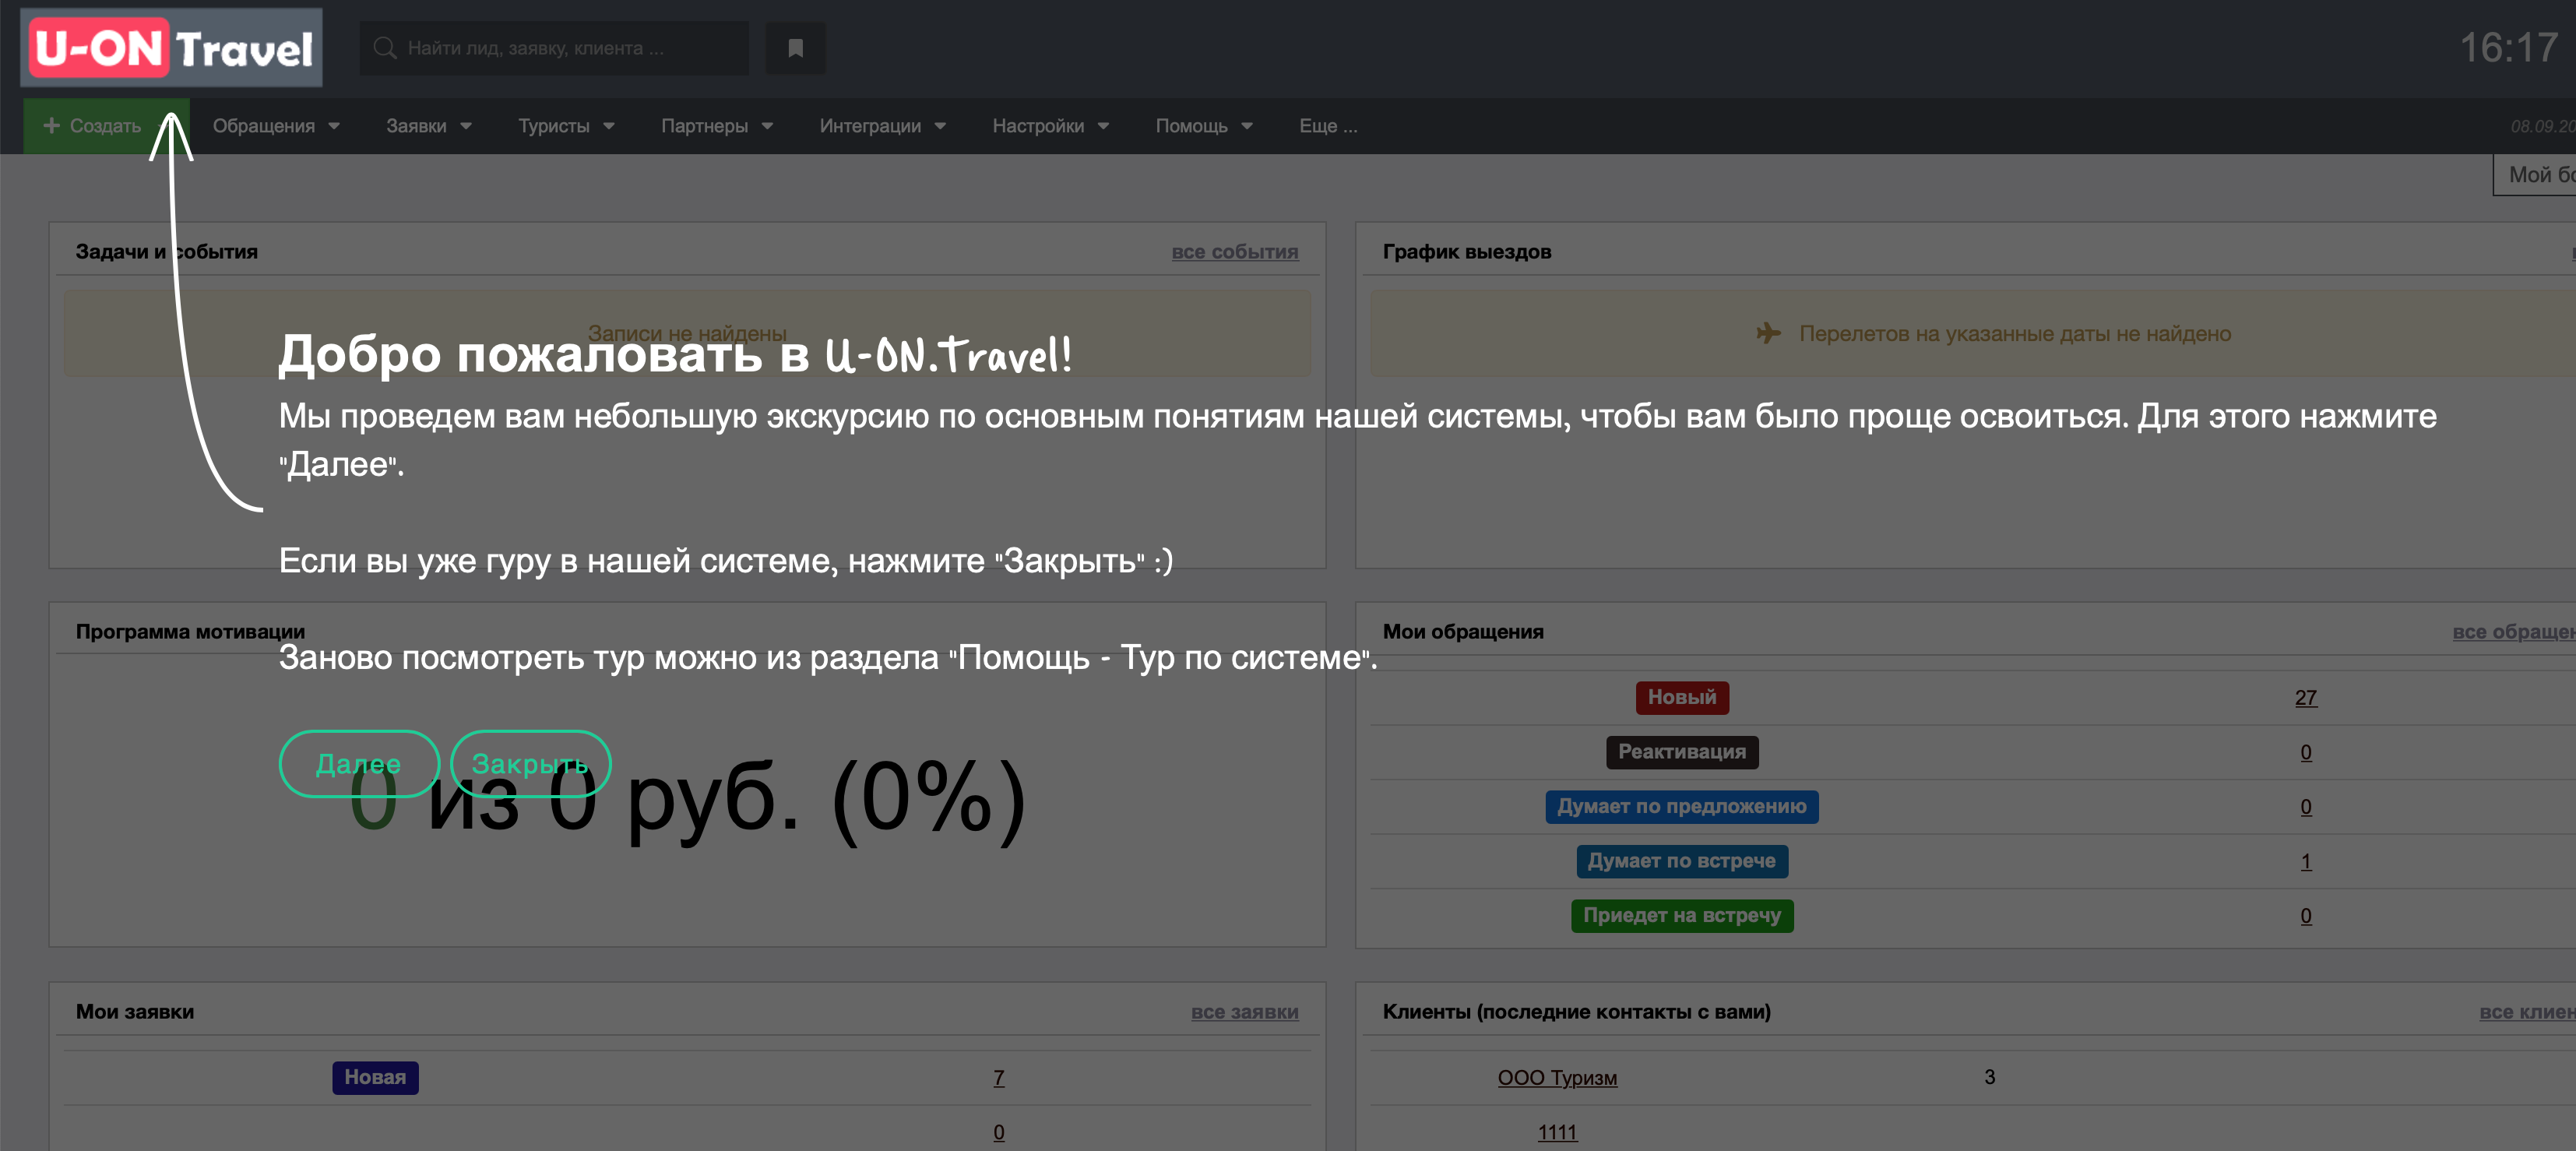Open the ООО Туризм client link
2576x1151 pixels.
click(1556, 1078)
